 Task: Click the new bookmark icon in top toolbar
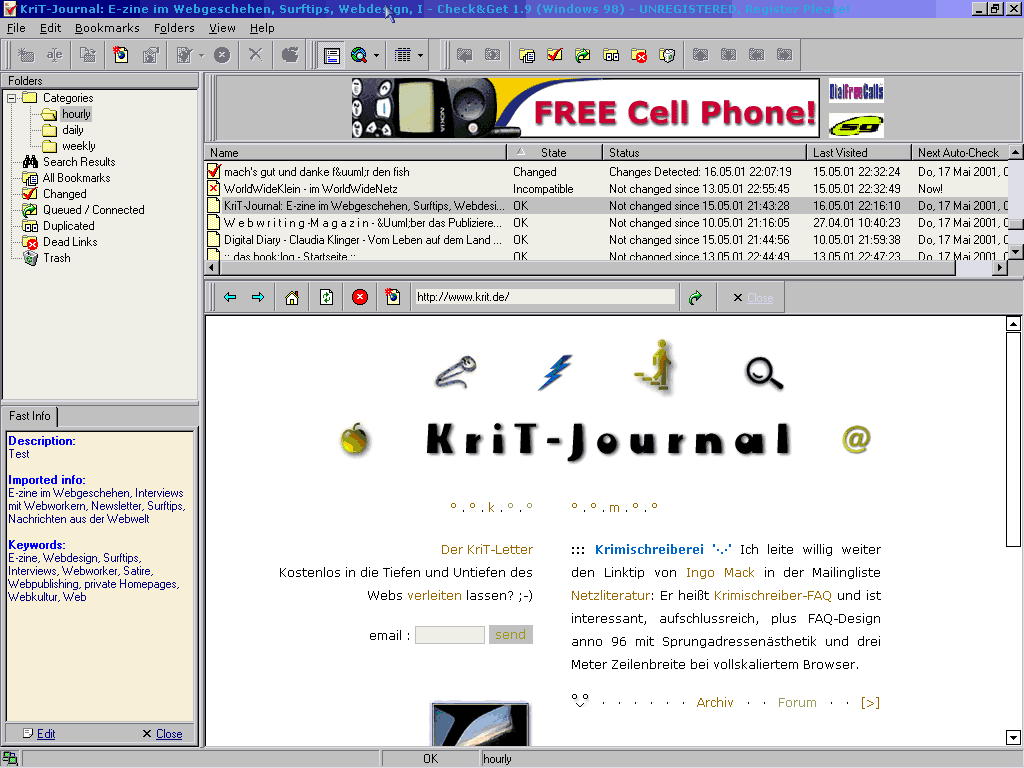121,55
